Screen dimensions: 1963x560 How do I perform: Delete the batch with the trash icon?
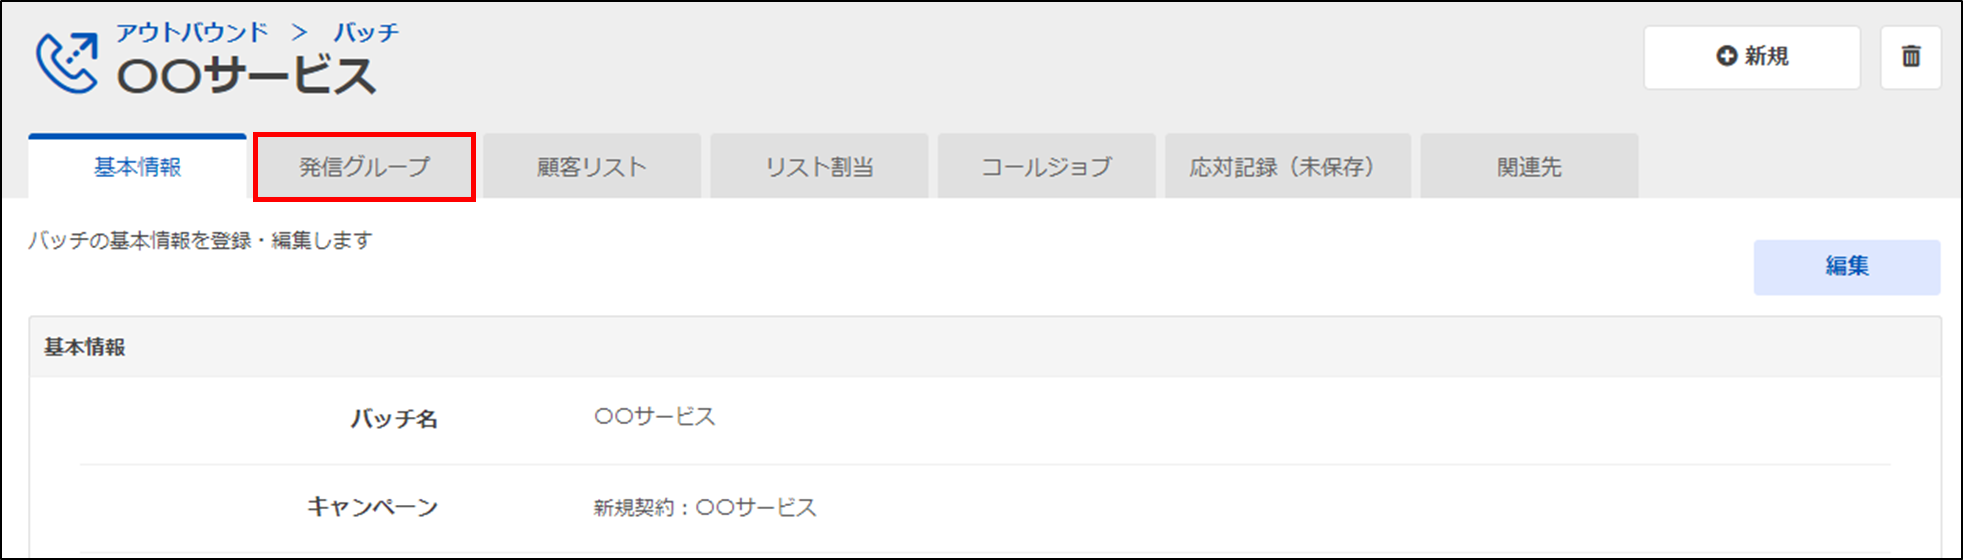pyautogui.click(x=1910, y=57)
